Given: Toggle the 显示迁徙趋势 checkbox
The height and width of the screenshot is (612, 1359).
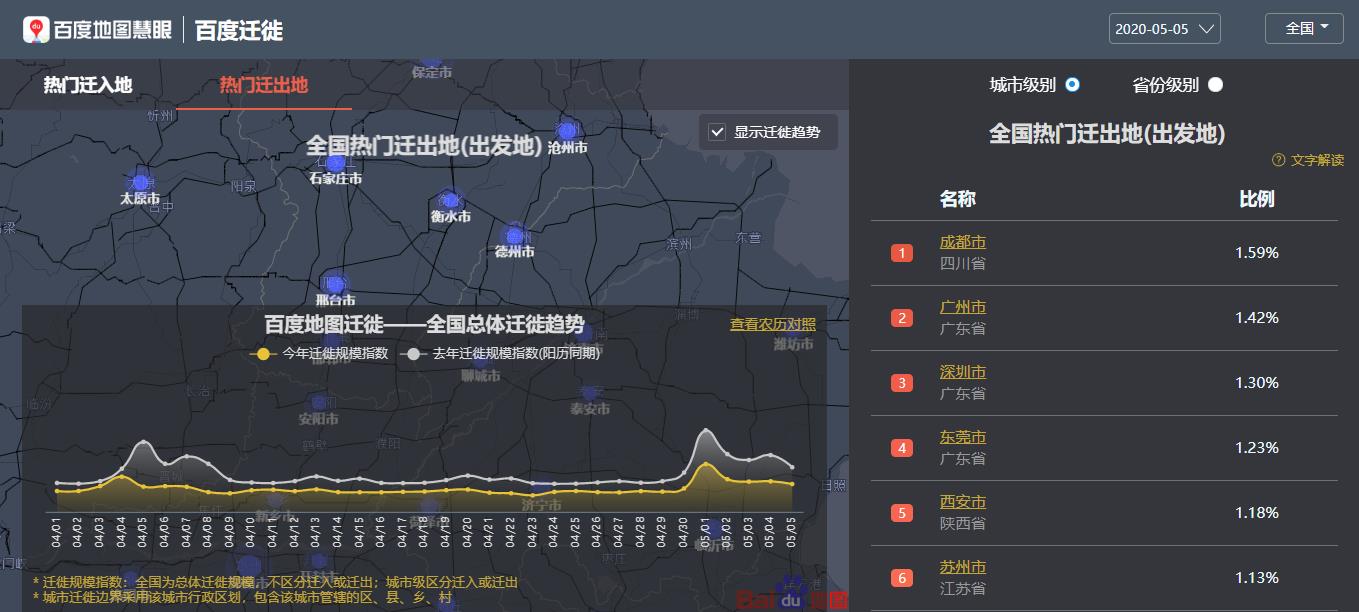Looking at the screenshot, I should (x=716, y=132).
